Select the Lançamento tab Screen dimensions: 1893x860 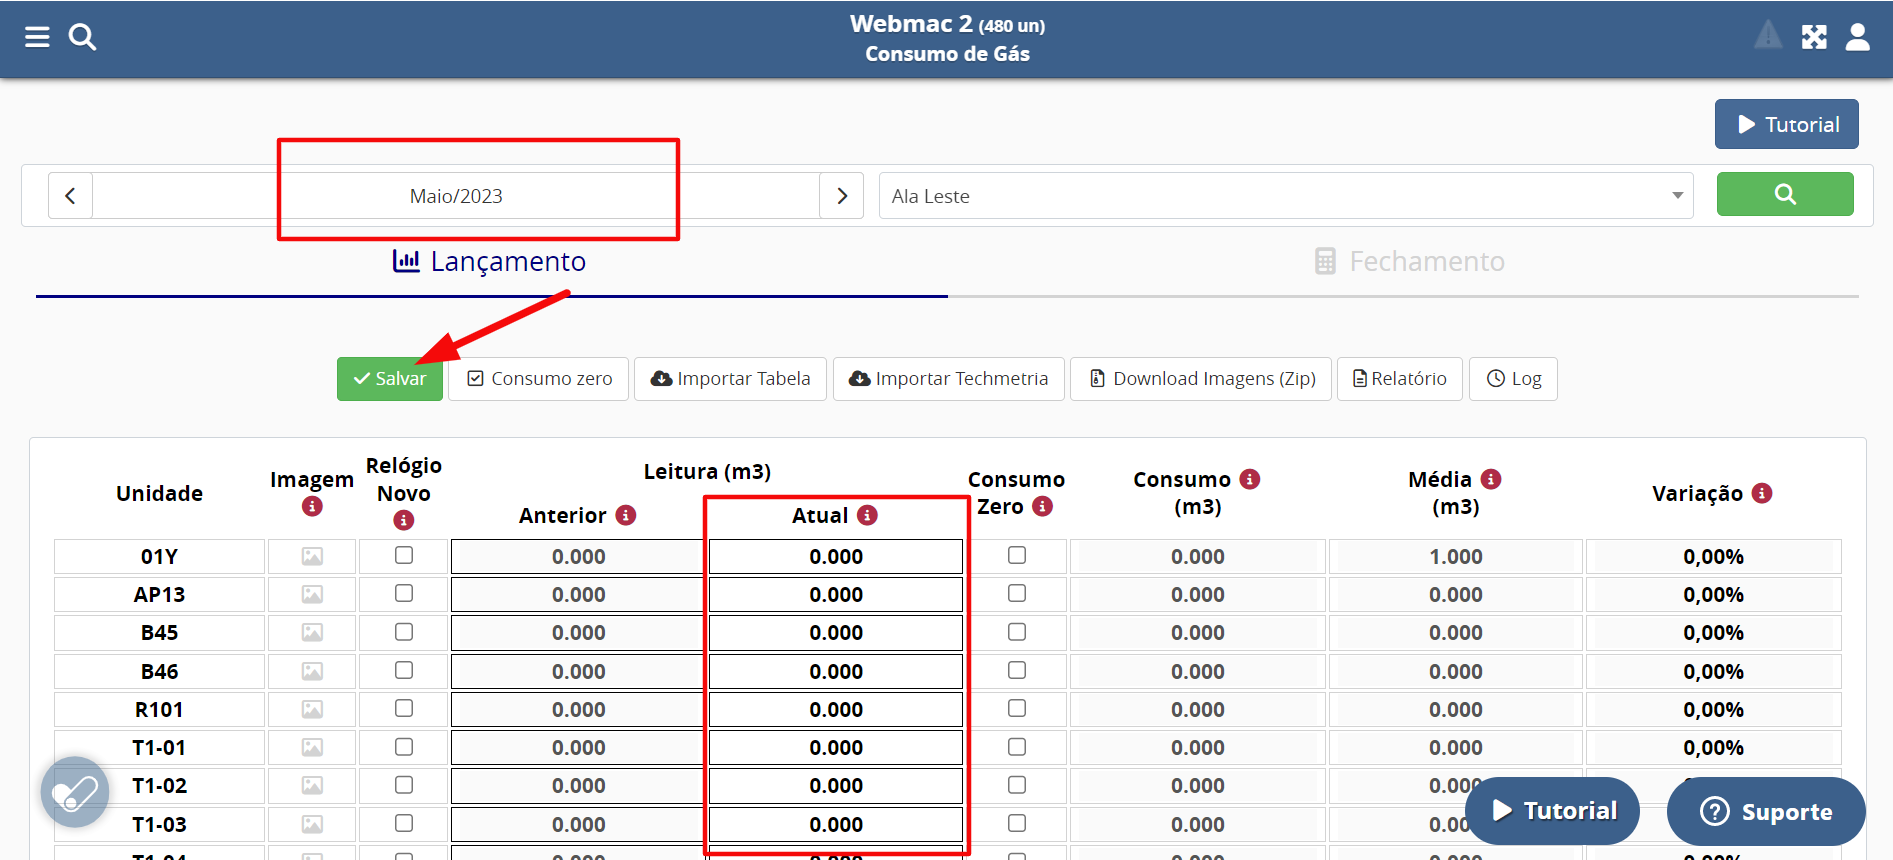(490, 262)
